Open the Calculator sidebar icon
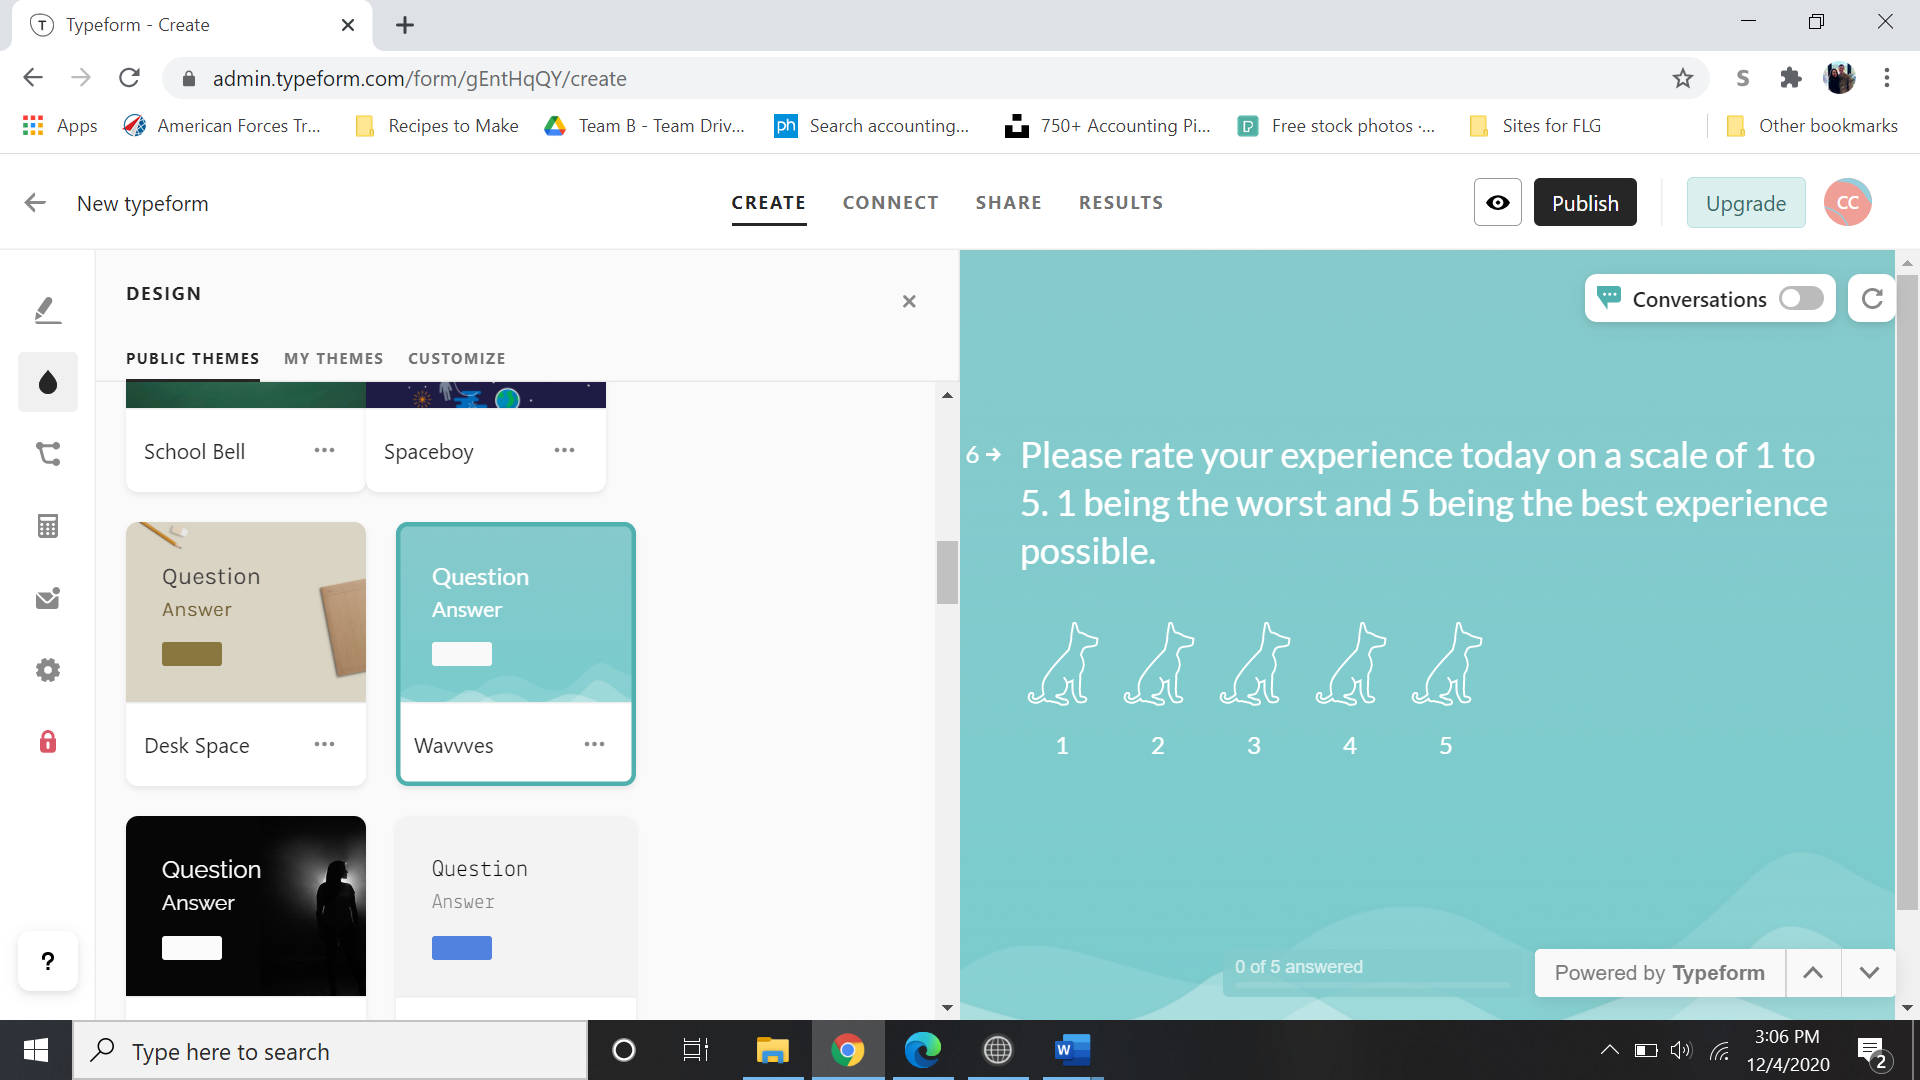This screenshot has height=1080, width=1920. coord(47,526)
